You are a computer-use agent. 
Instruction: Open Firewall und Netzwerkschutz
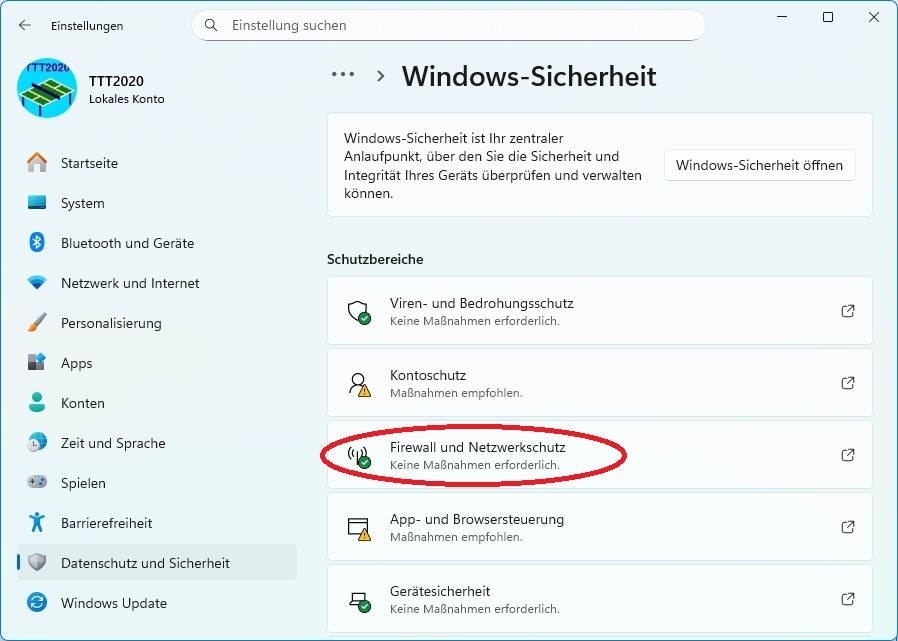(x=600, y=455)
